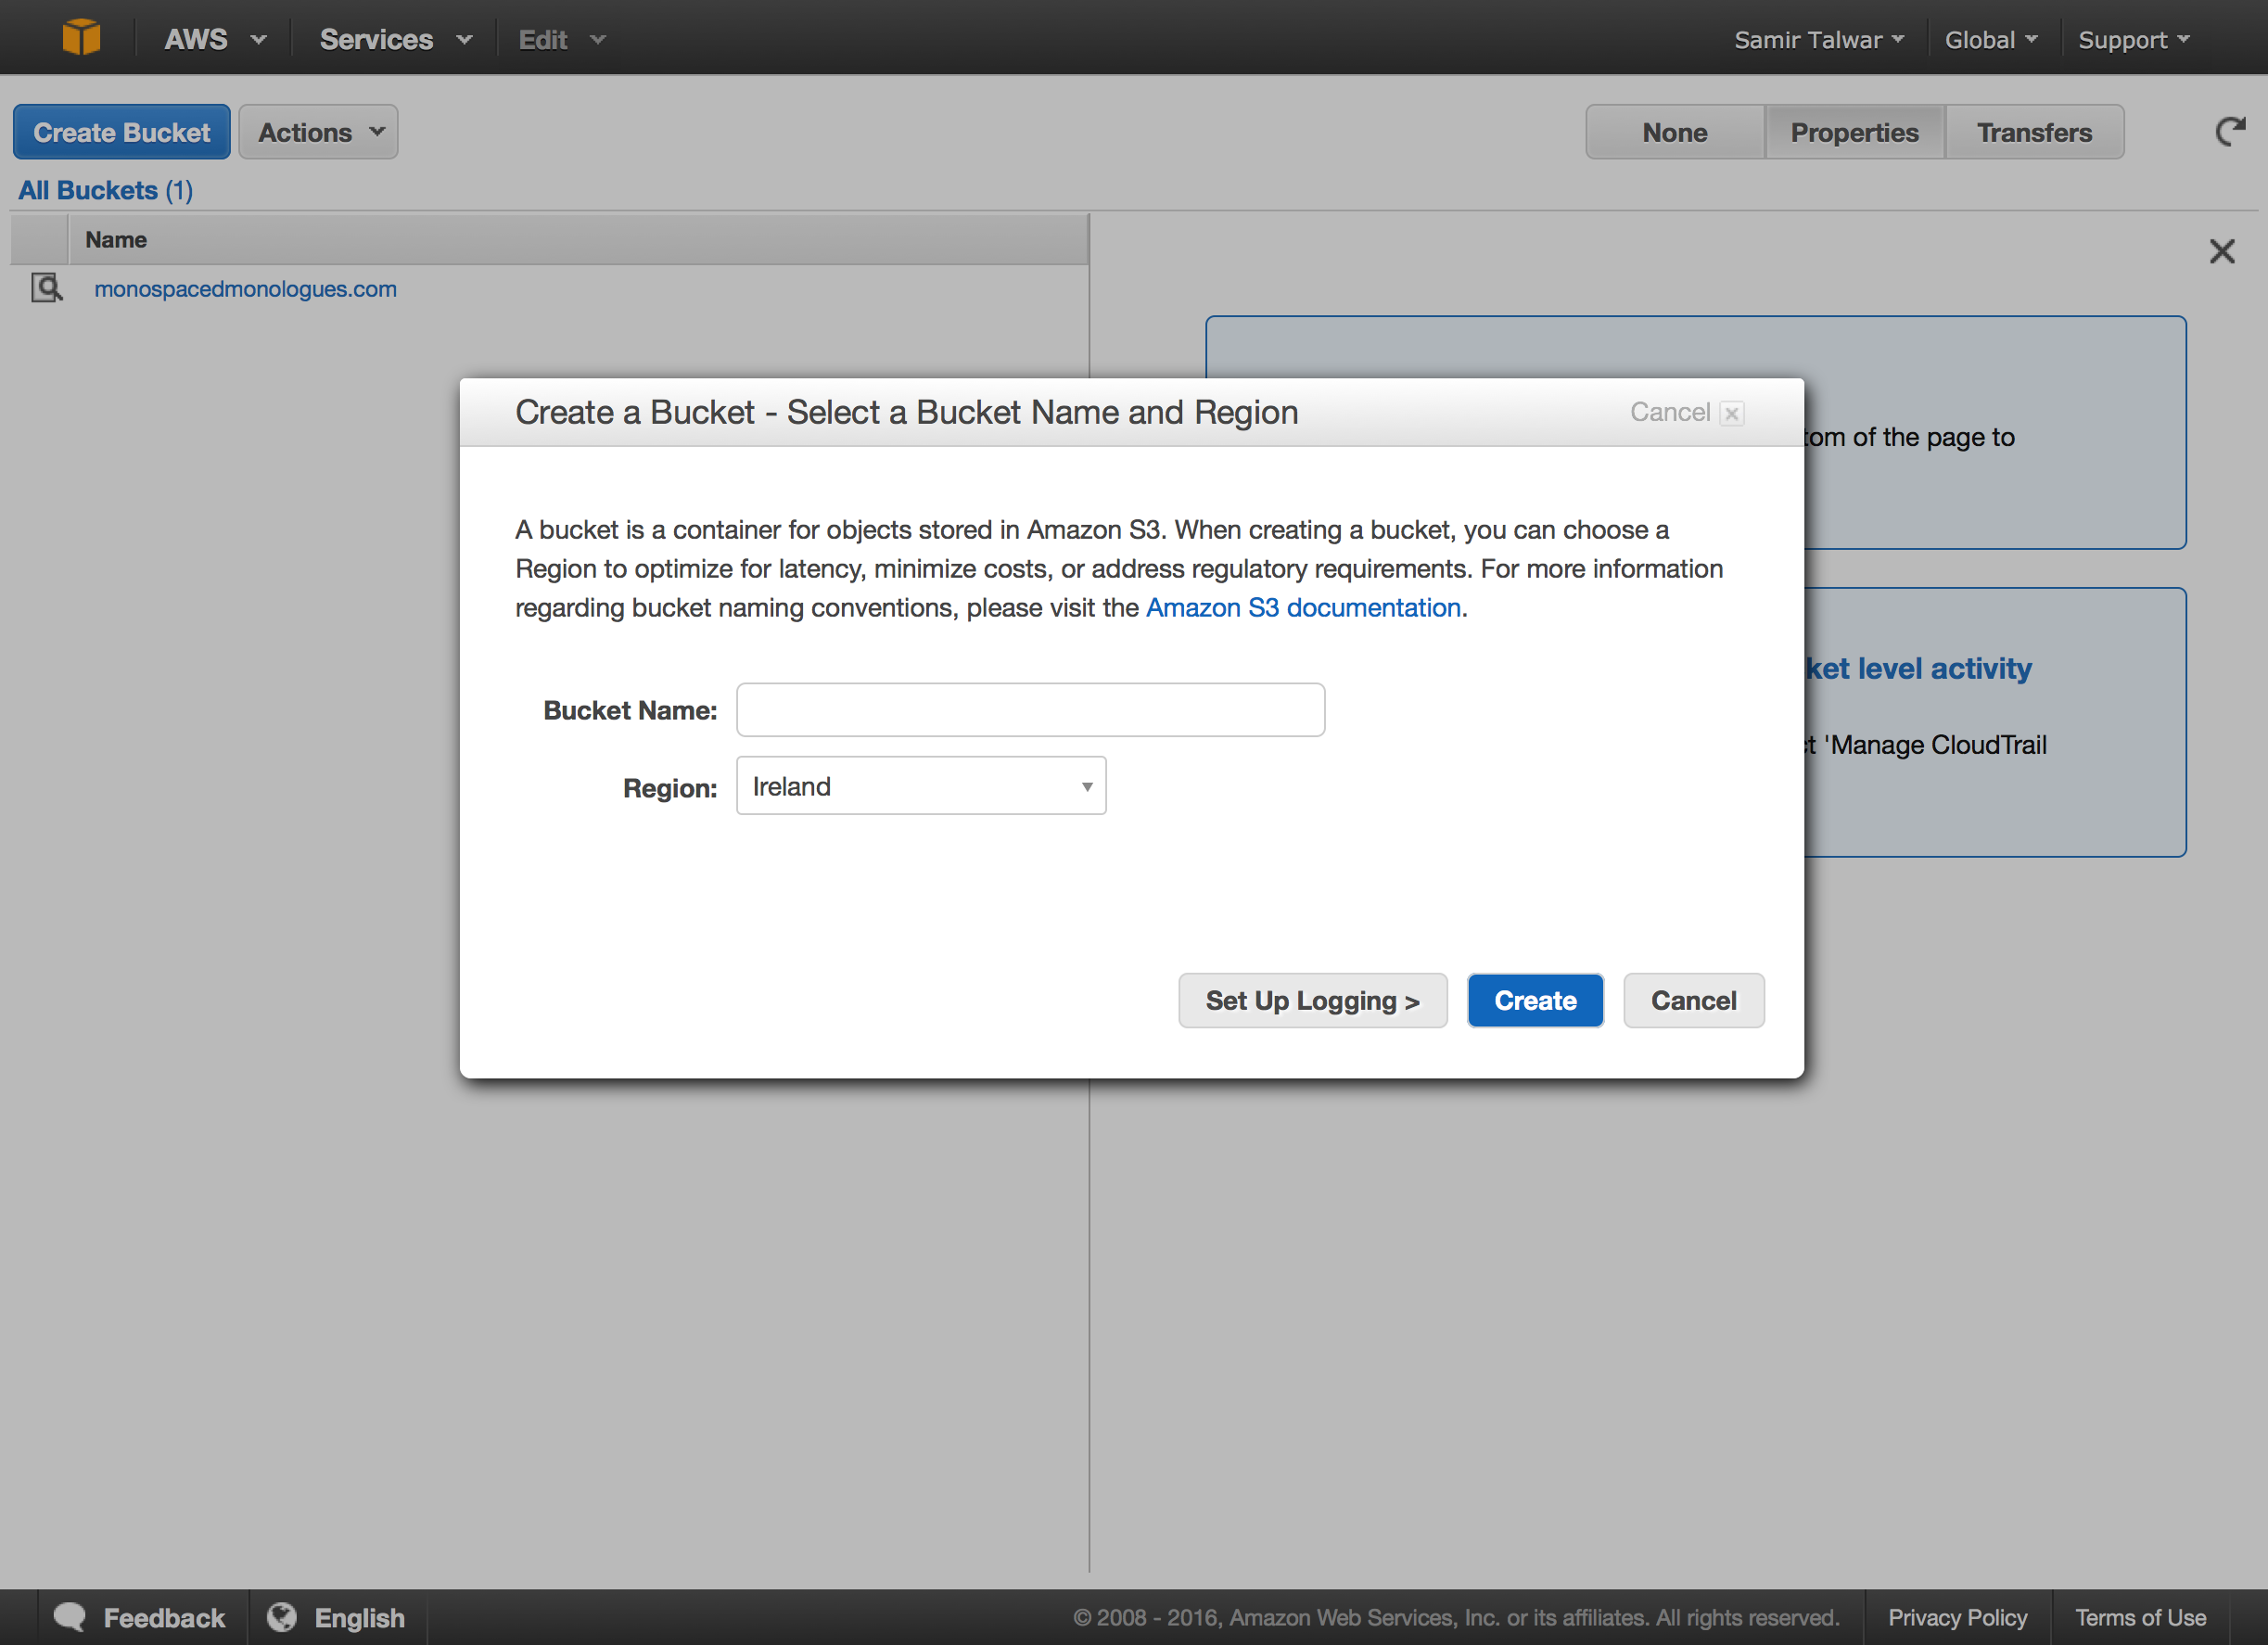
Task: Switch to the Transfers view tab
Action: [x=2033, y=132]
